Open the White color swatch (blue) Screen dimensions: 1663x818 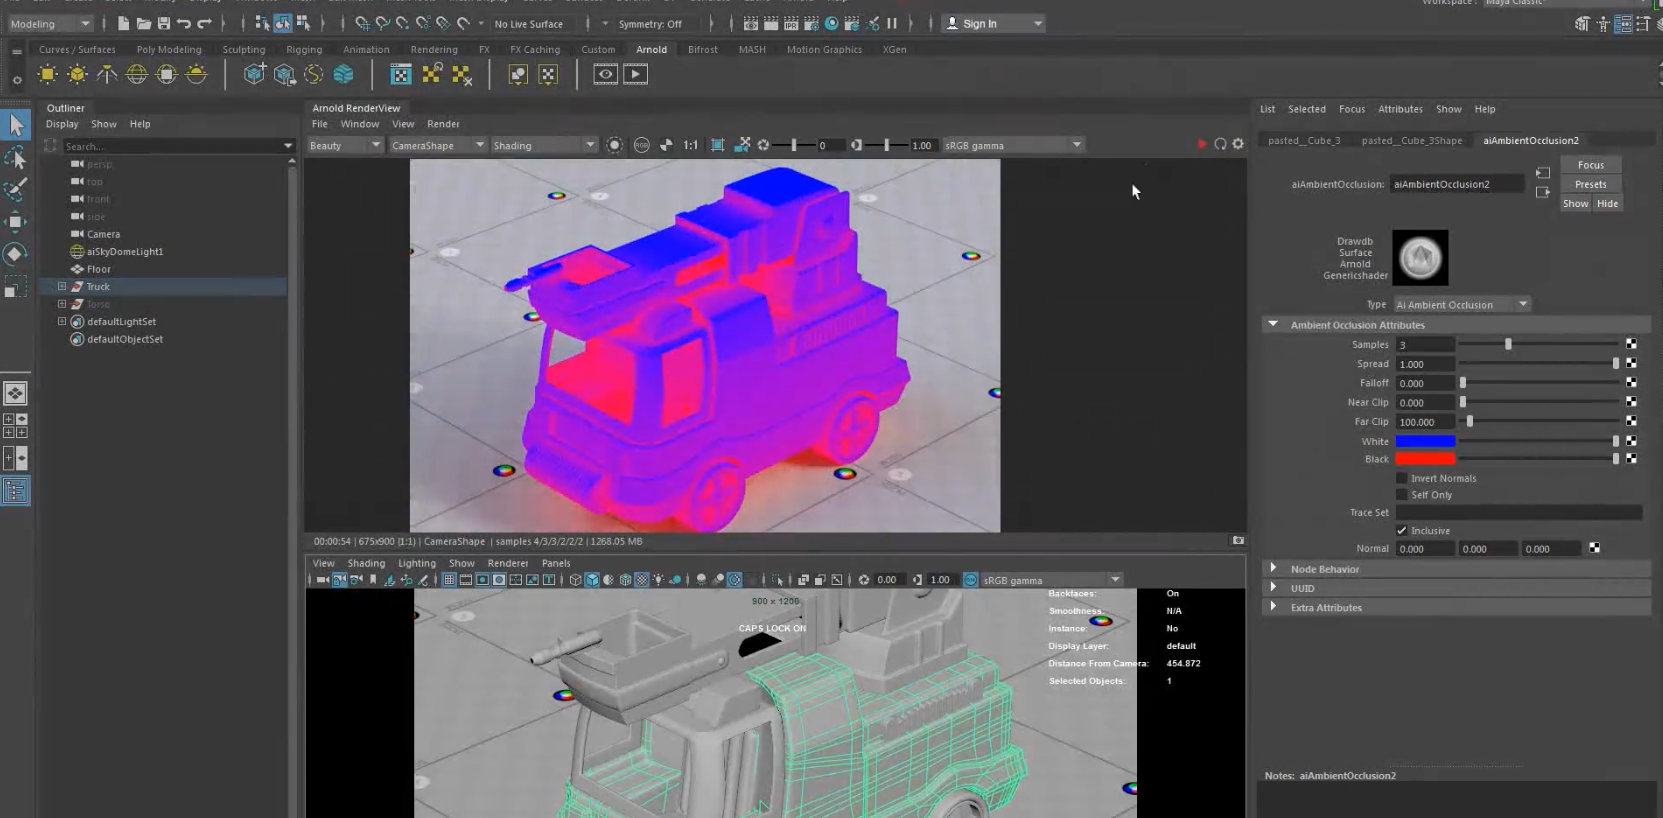[1425, 441]
